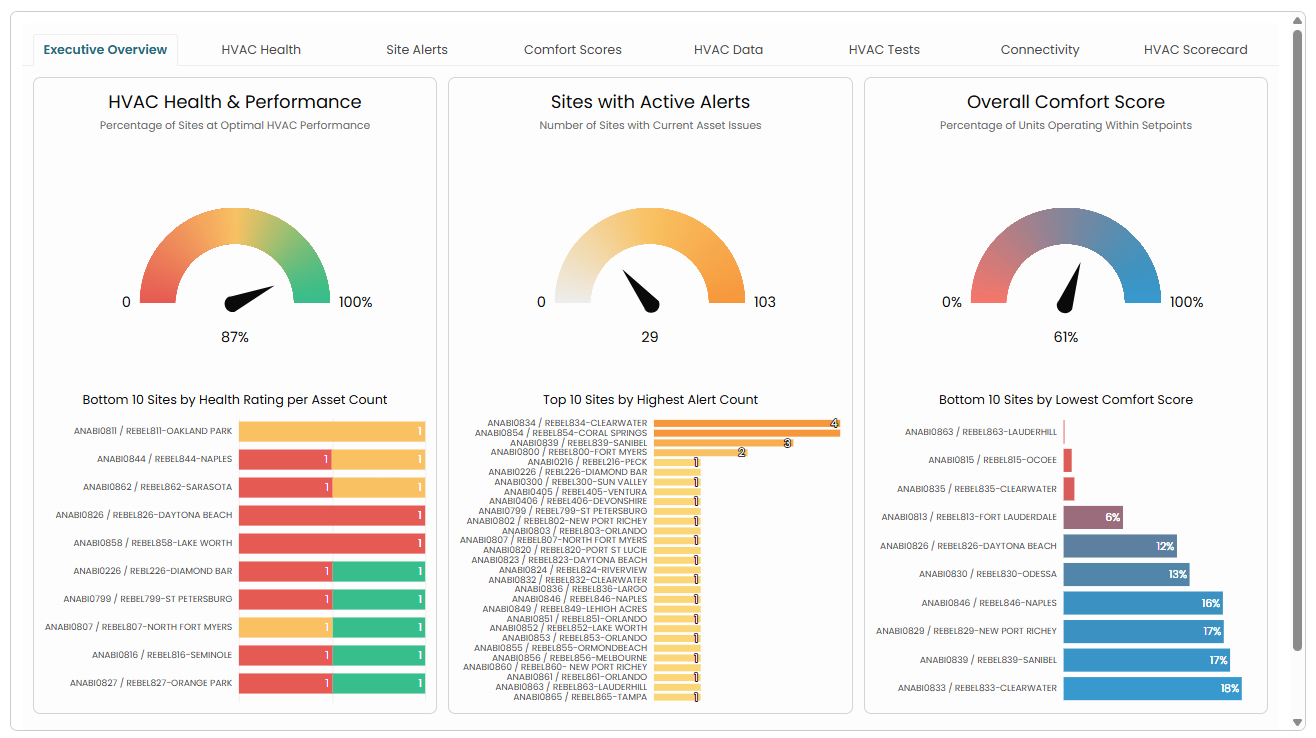Click the 61% comfort score value
The width and height of the screenshot is (1316, 738).
tap(1066, 337)
